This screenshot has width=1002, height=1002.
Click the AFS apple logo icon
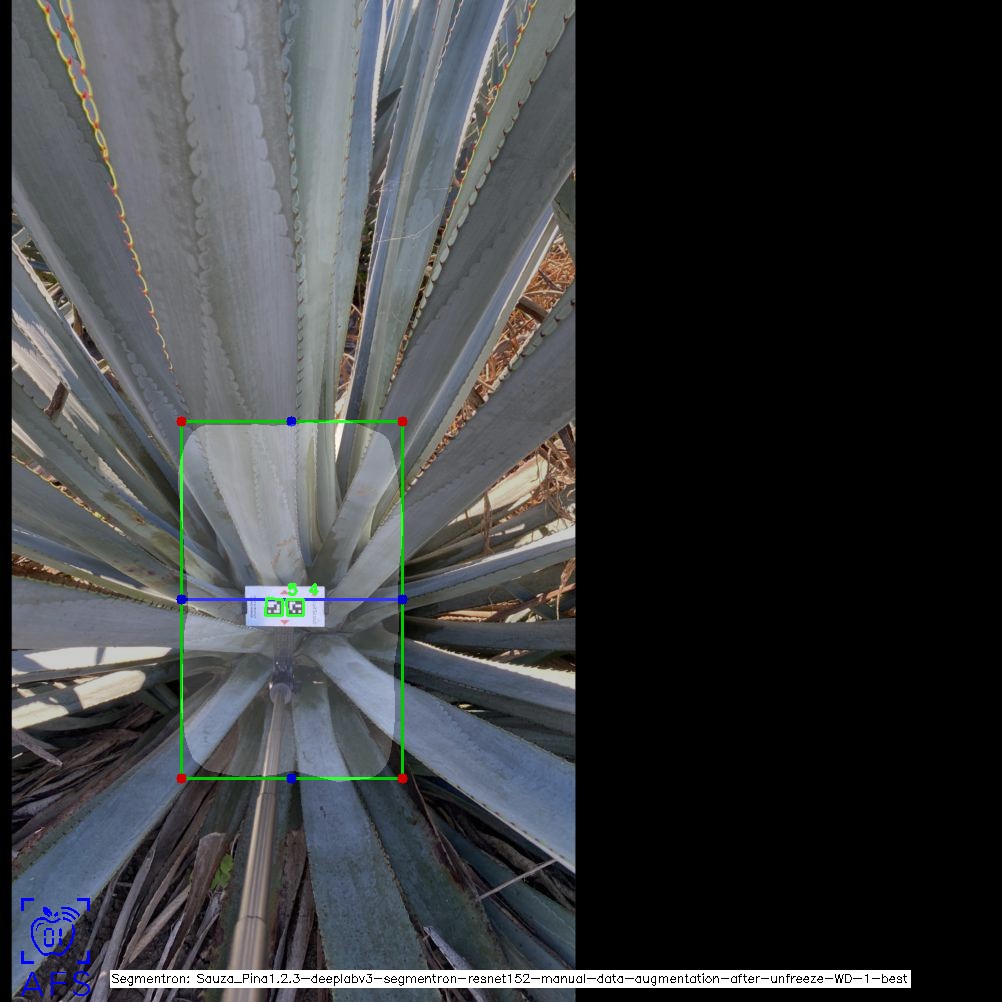[55, 930]
